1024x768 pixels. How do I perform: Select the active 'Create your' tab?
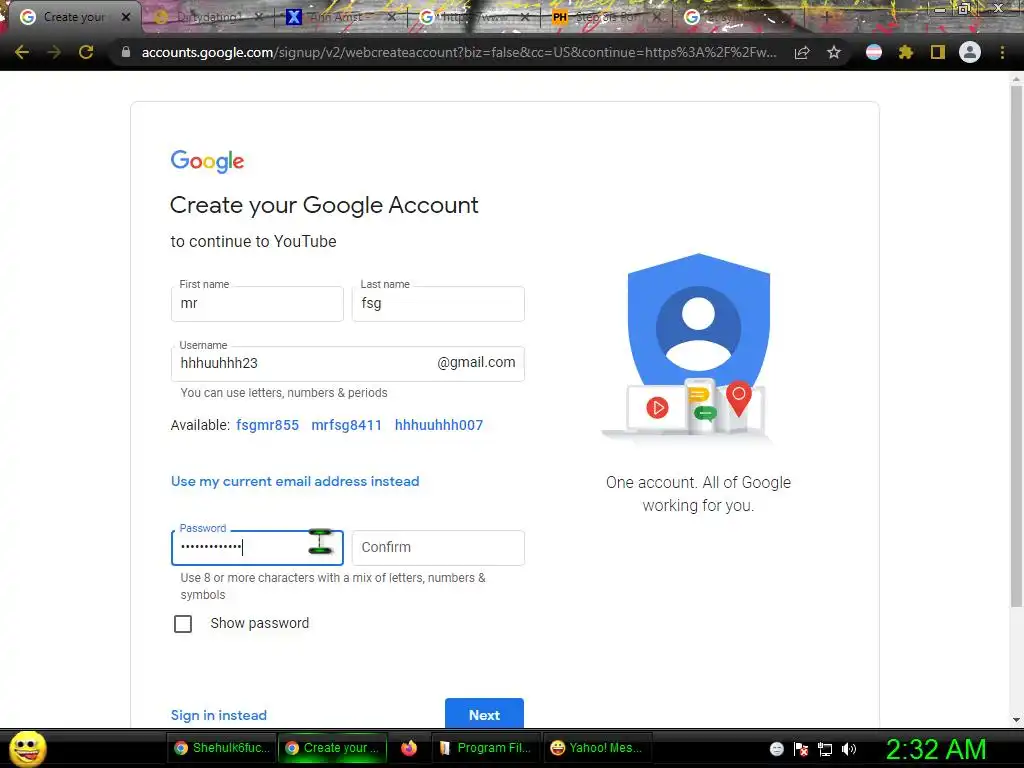click(73, 17)
